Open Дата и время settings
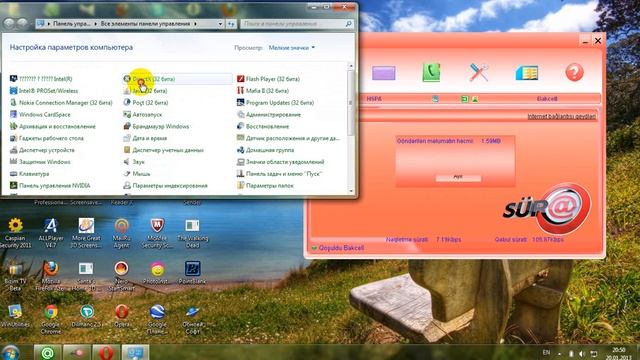Image resolution: width=640 pixels, height=360 pixels. click(145, 138)
